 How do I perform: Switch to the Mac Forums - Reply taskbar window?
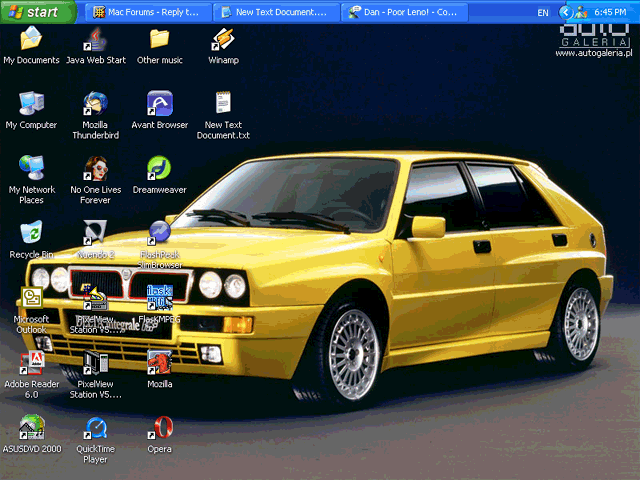148,12
